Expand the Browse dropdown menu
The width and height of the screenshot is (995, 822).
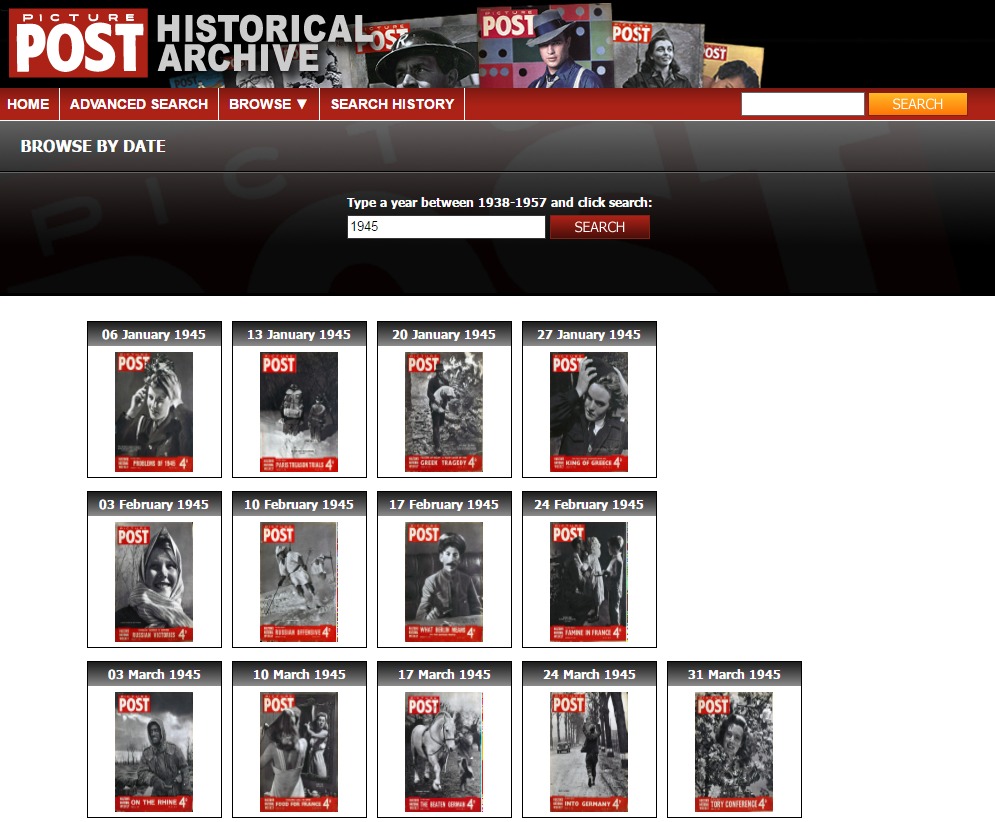(x=268, y=104)
